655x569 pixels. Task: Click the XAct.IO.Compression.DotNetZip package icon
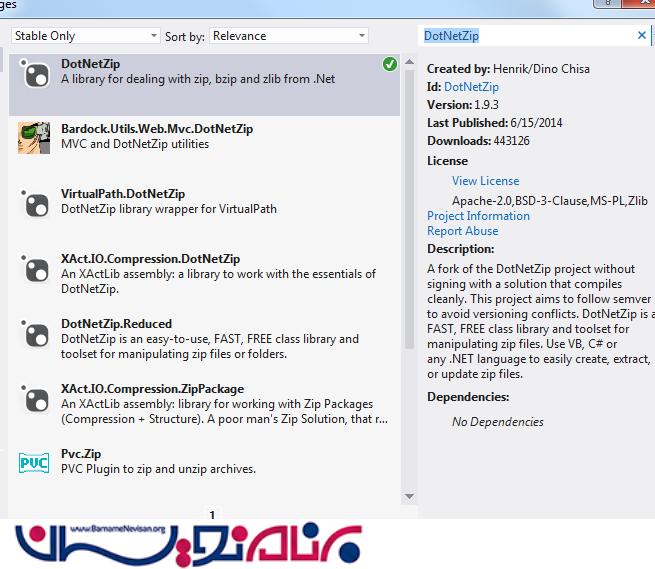click(34, 268)
